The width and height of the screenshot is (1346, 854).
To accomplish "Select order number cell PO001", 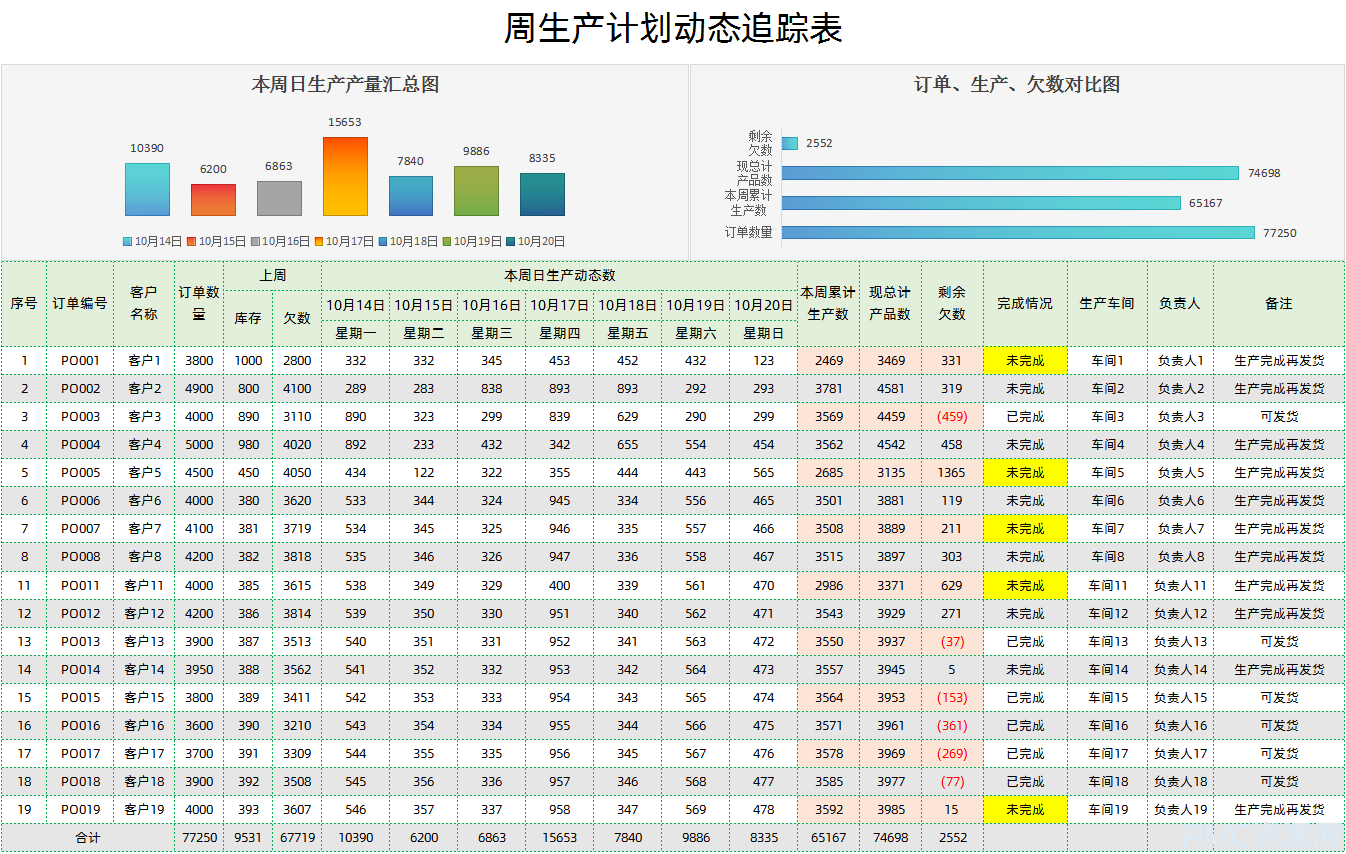I will [x=80, y=361].
